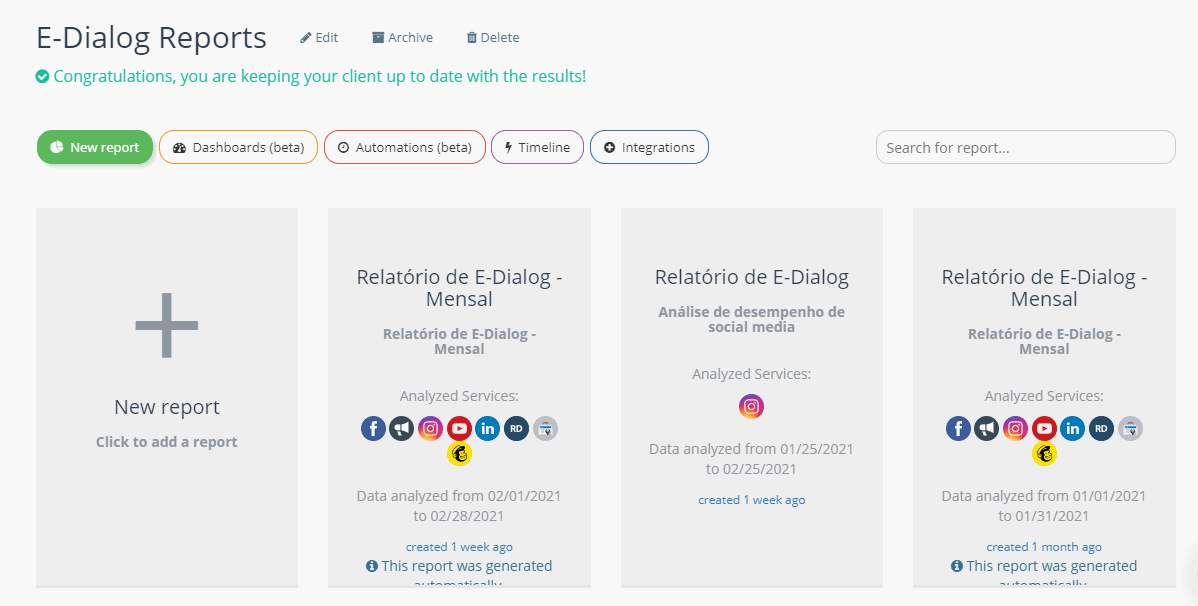Click the Google My Business icon in the February report
The width and height of the screenshot is (1198, 606).
[x=545, y=429]
